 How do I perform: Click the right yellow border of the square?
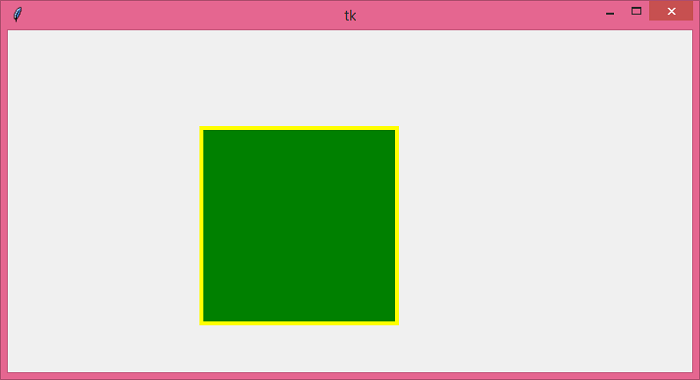(397, 225)
